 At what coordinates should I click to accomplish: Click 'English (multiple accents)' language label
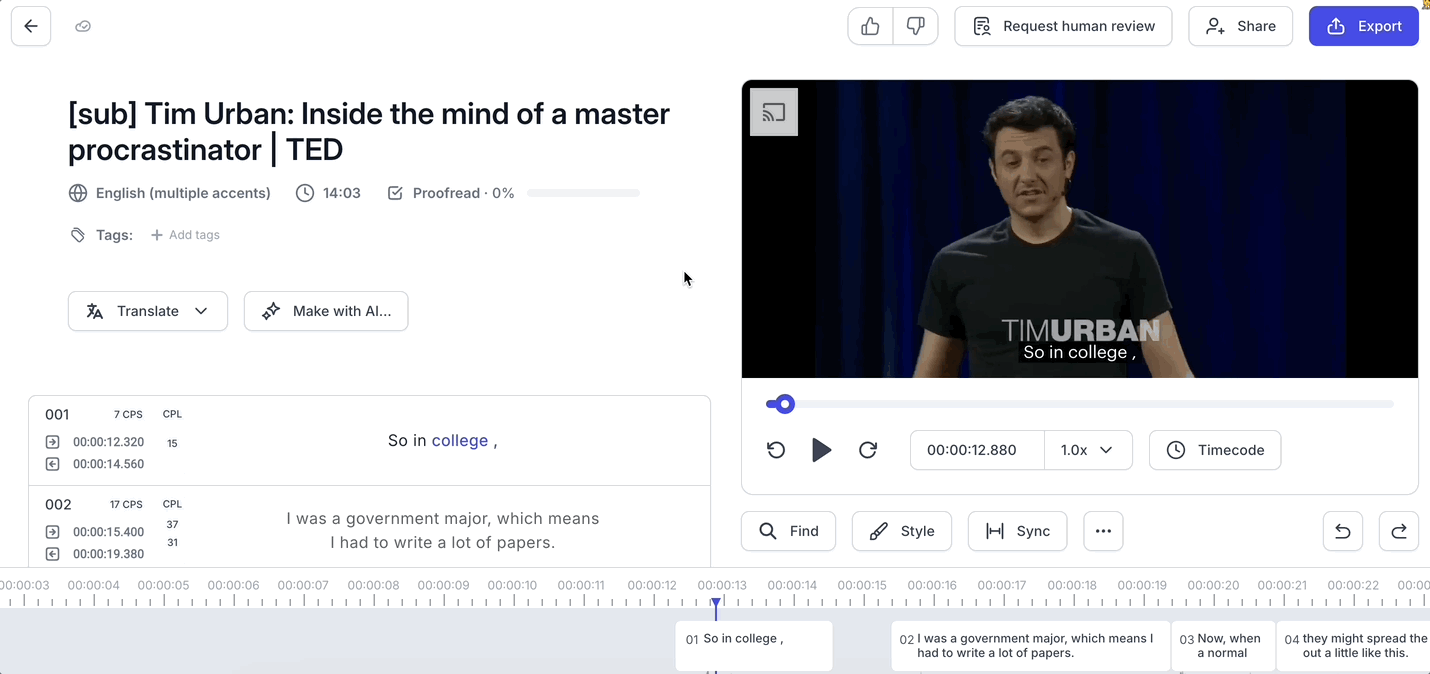(183, 193)
